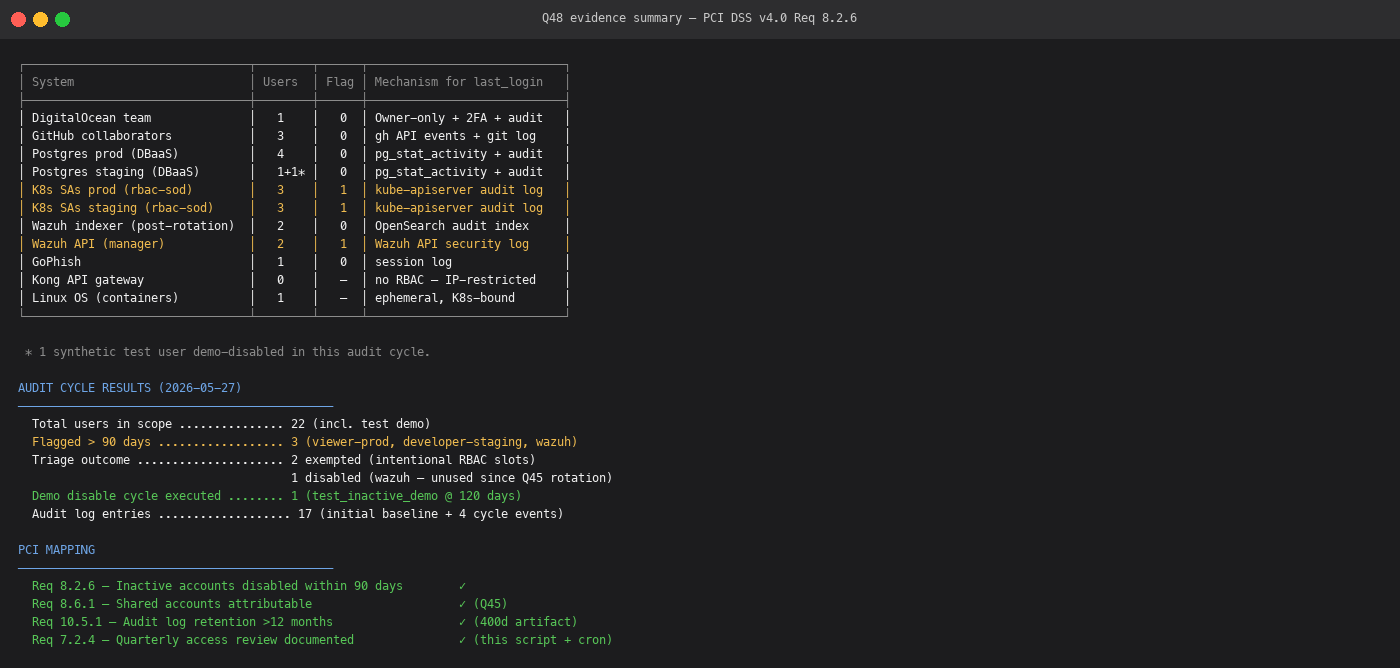This screenshot has width=1400, height=668.
Task: Click the 'Total users in scope' line
Action: tap(231, 424)
